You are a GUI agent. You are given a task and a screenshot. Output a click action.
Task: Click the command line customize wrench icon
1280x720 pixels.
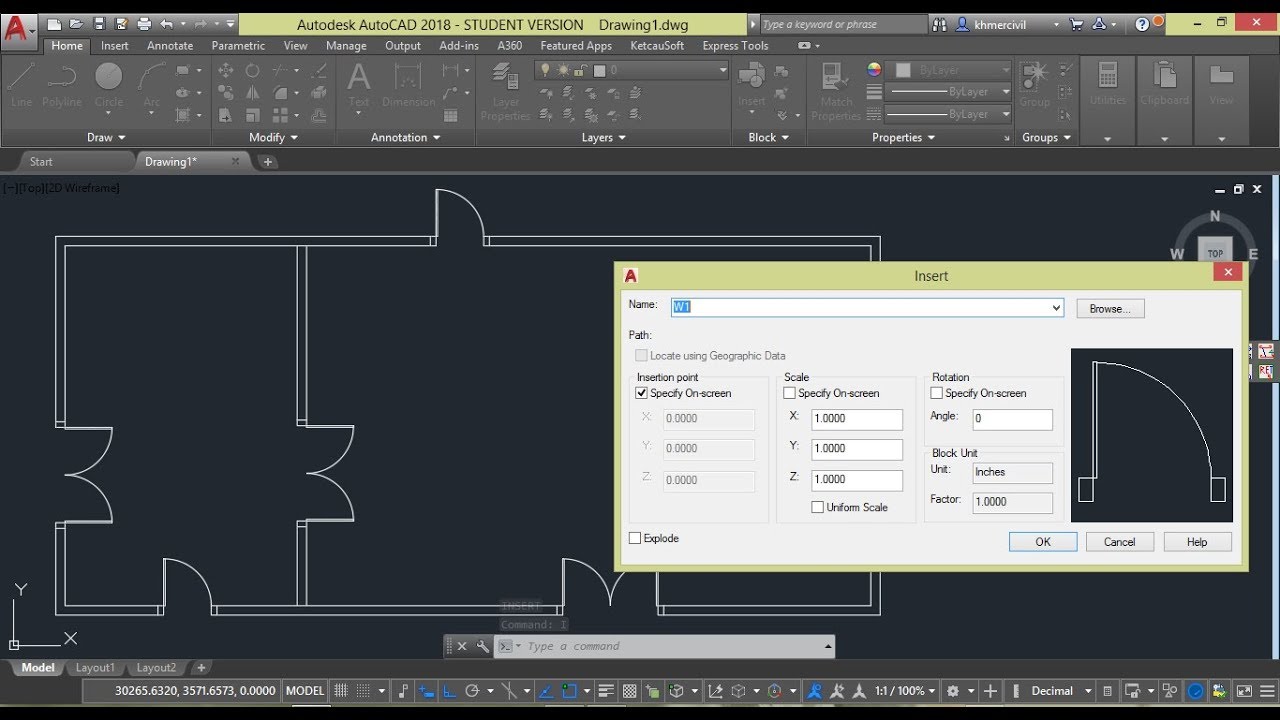point(483,646)
